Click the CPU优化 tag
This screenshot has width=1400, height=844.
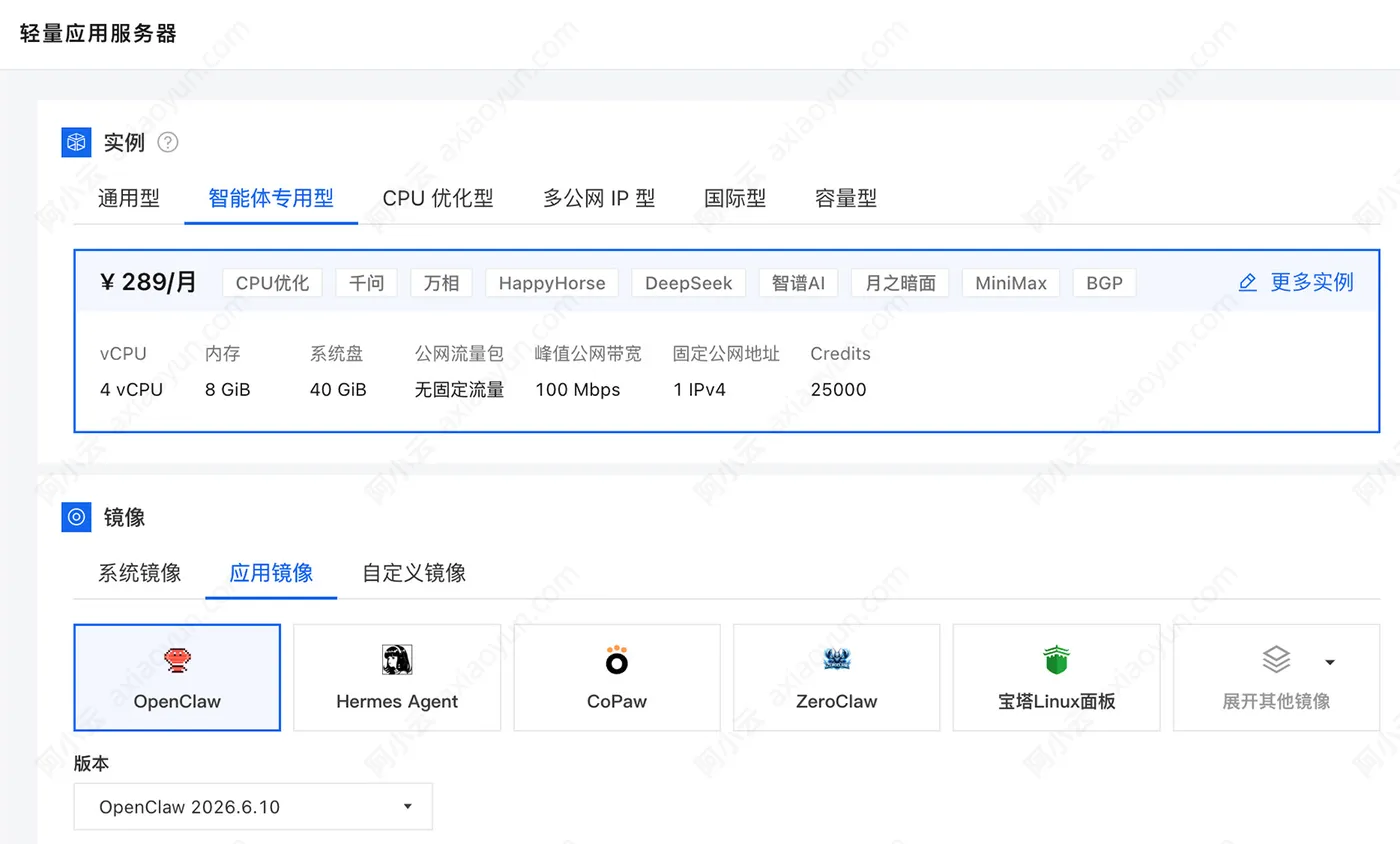273,283
